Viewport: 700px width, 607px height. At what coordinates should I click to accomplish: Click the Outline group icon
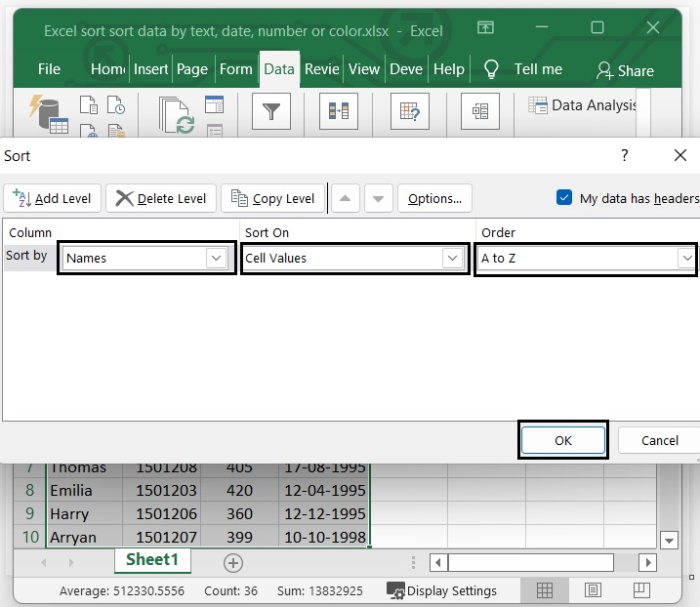coord(480,112)
